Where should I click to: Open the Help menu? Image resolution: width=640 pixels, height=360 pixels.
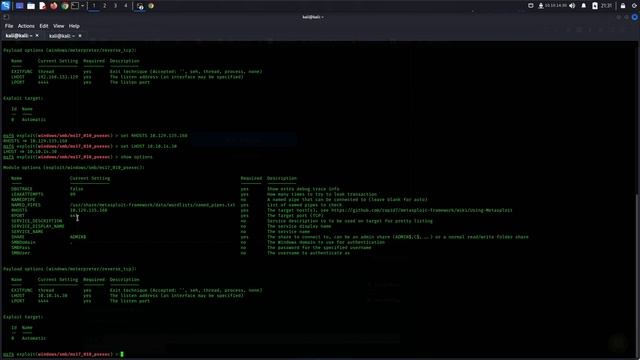74,26
